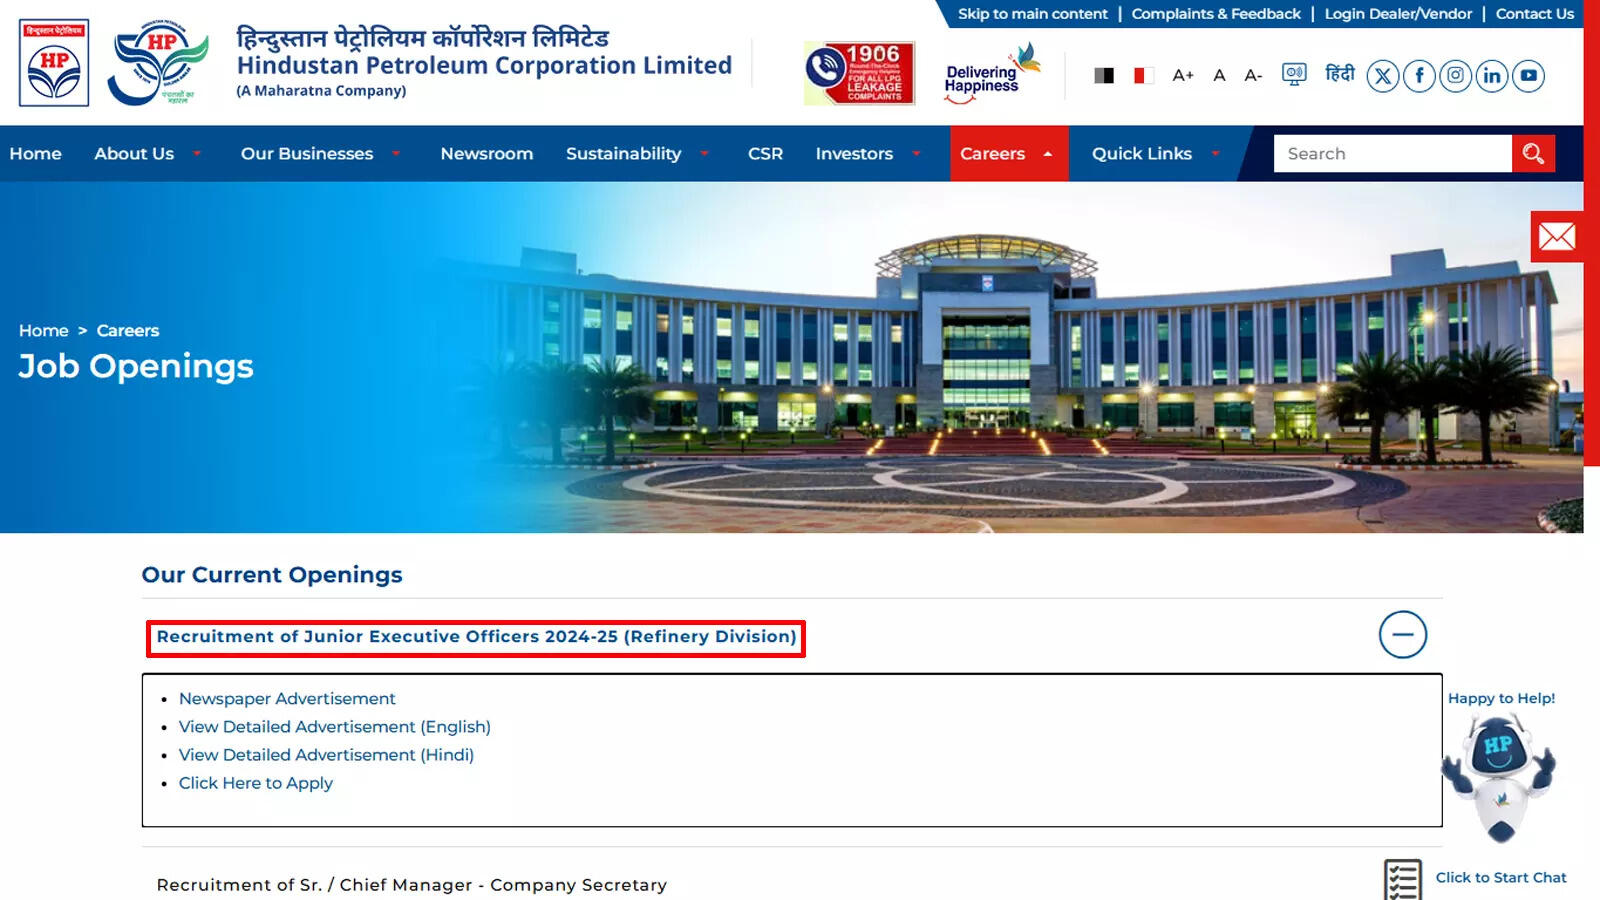Open View Detailed Advertisement (English)
Viewport: 1600px width, 900px height.
click(334, 727)
